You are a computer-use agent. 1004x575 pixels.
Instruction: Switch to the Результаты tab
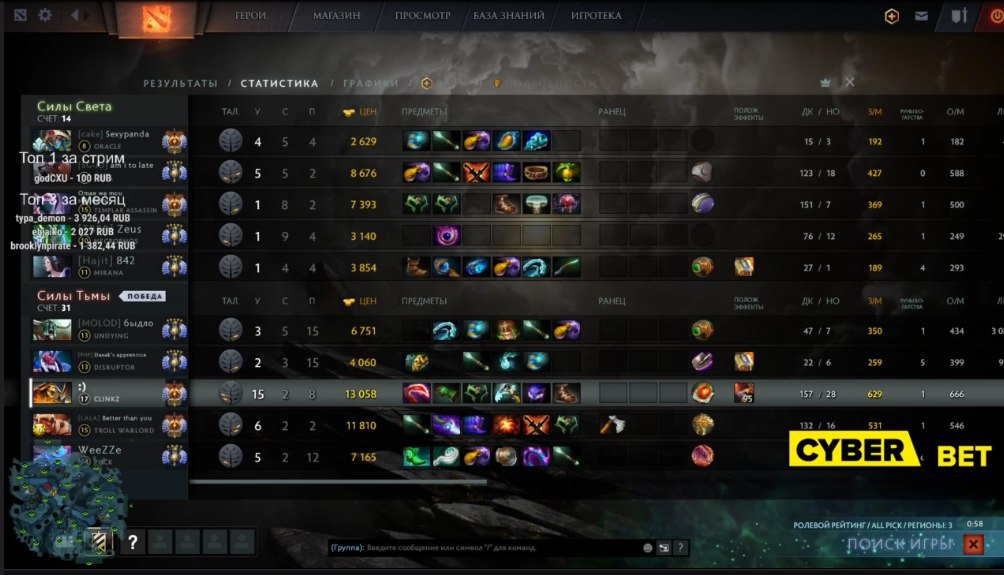click(180, 83)
